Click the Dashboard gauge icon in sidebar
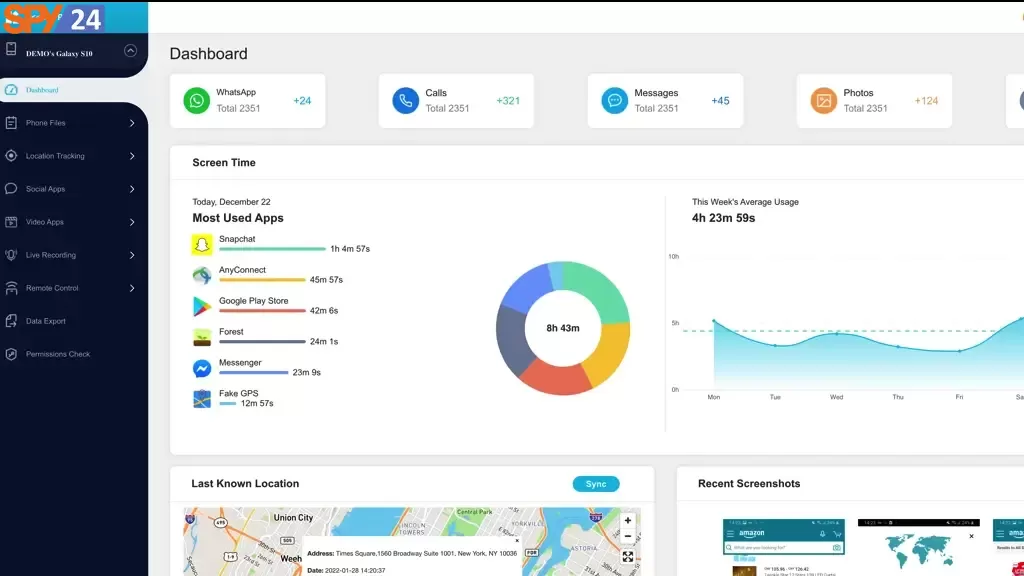1024x576 pixels. coord(11,90)
